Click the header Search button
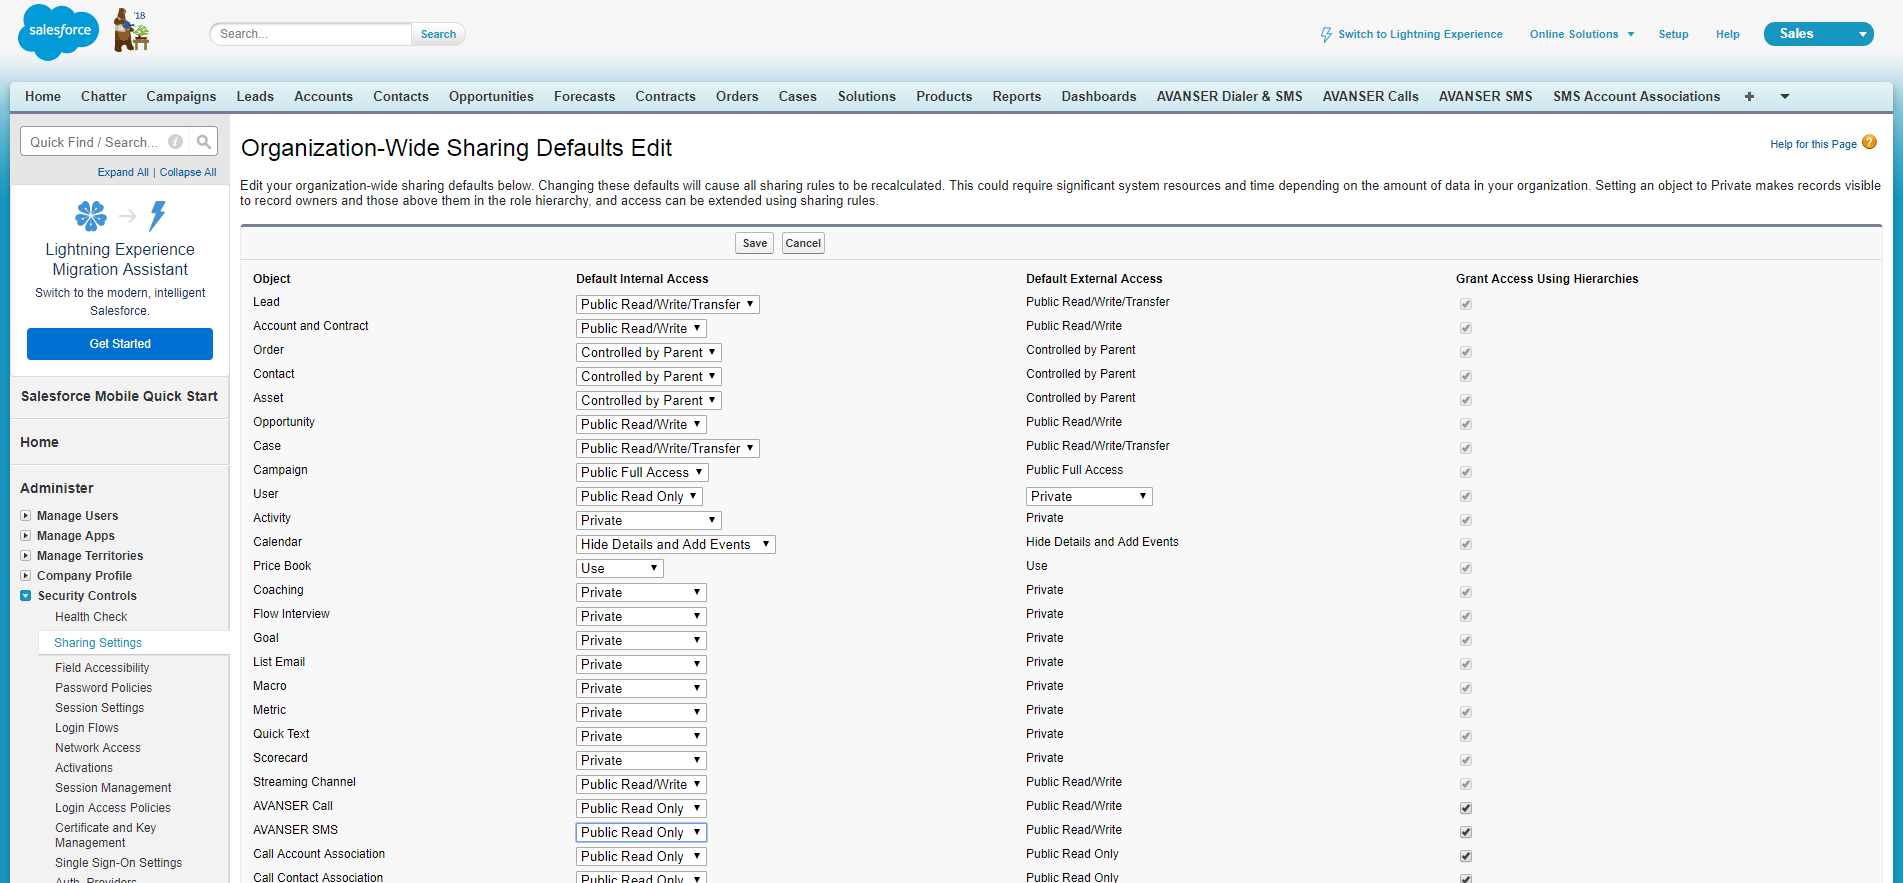 [x=438, y=34]
